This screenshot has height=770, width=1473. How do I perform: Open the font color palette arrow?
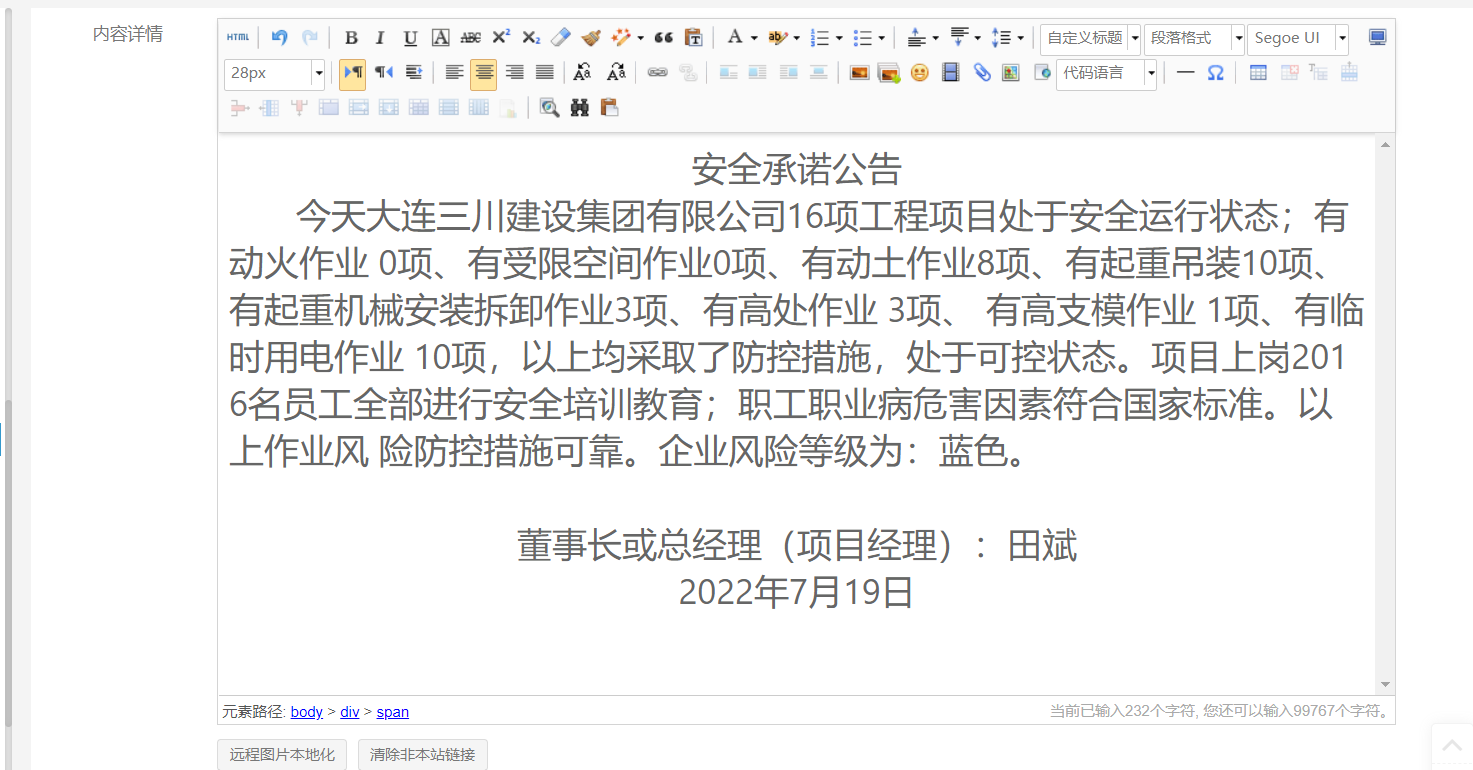tap(754, 39)
